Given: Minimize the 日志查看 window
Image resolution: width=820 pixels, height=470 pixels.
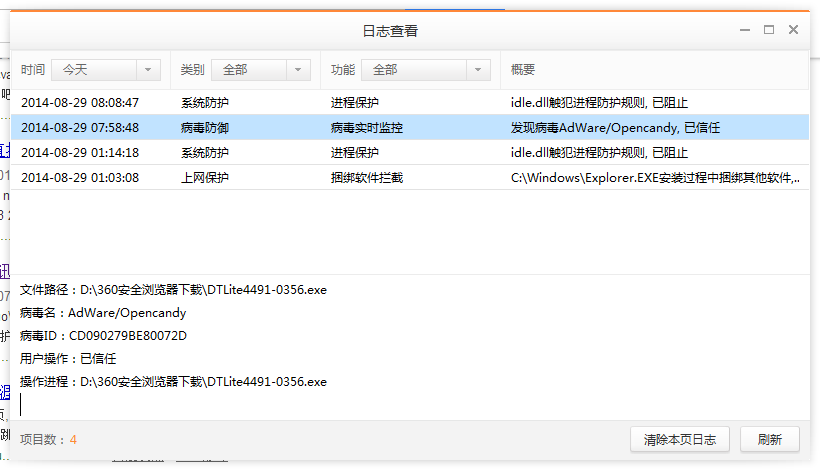Looking at the screenshot, I should click(x=744, y=30).
